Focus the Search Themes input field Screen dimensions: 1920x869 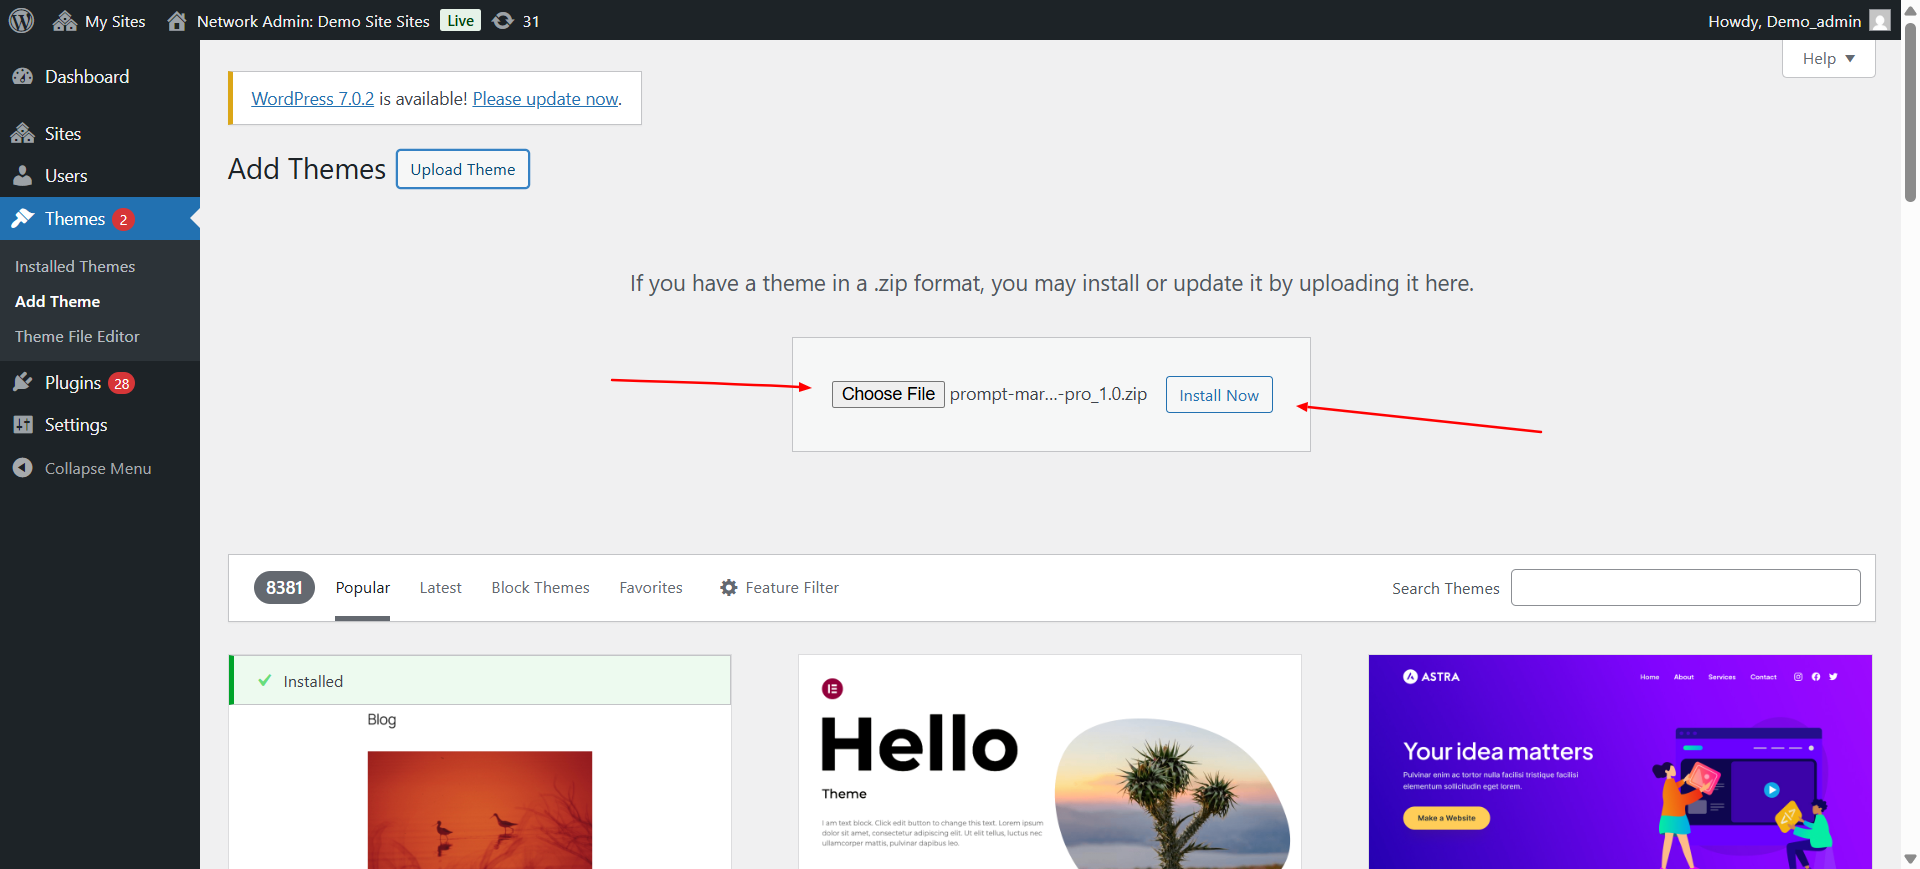tap(1685, 588)
